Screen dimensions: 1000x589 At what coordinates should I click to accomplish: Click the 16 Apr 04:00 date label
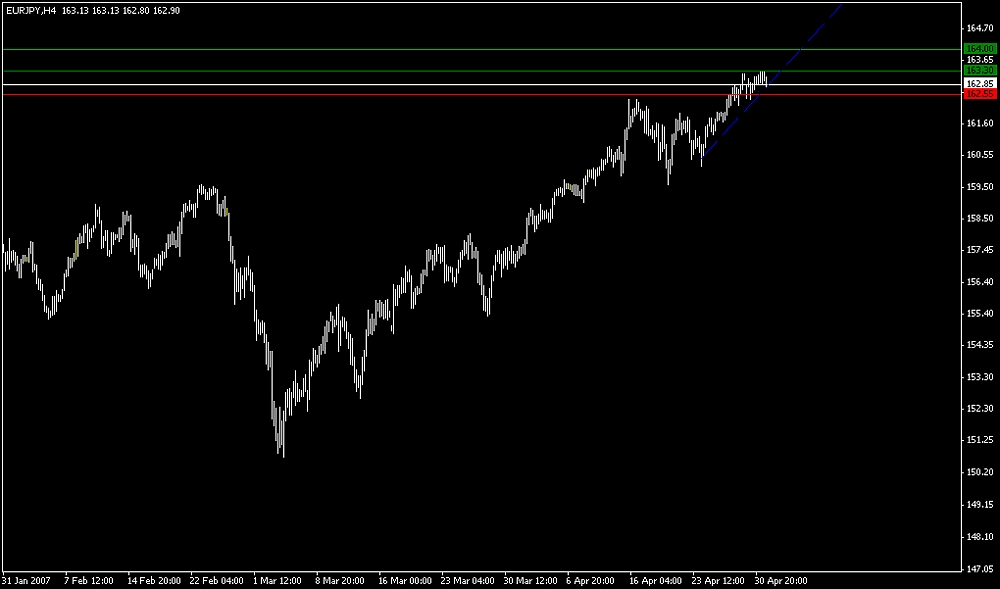pyautogui.click(x=655, y=581)
